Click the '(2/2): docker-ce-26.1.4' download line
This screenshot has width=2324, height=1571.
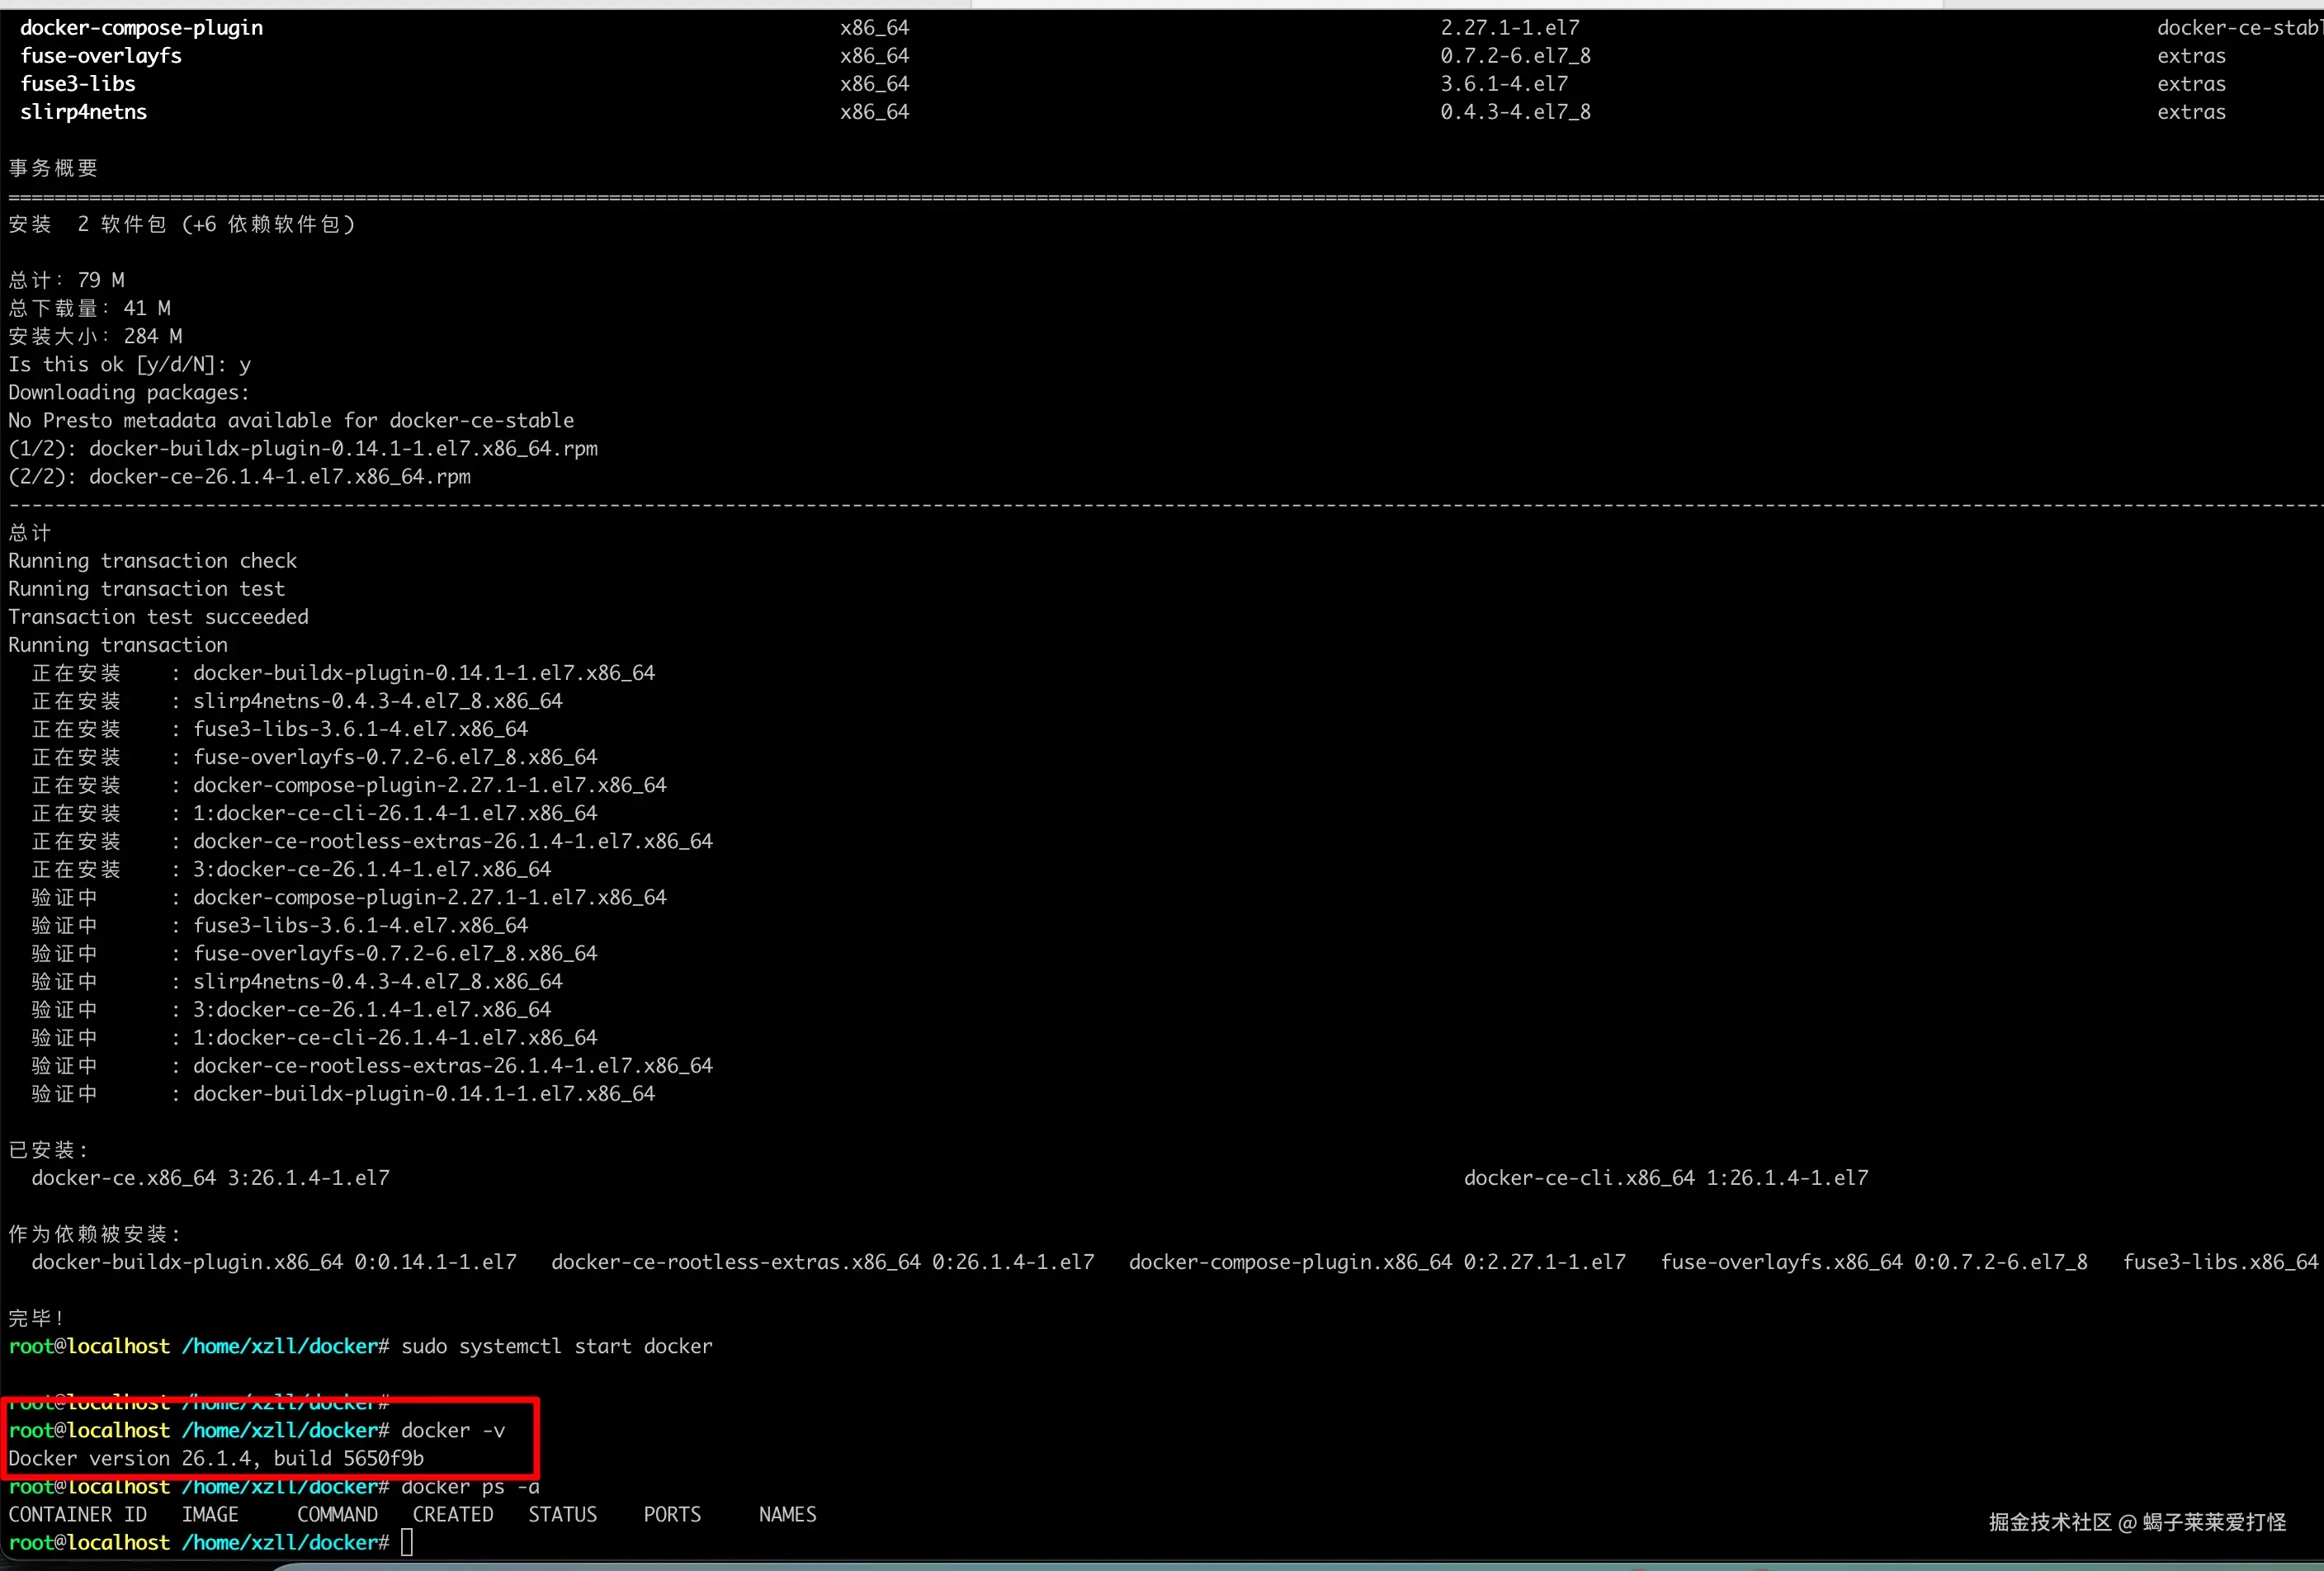coord(239,476)
